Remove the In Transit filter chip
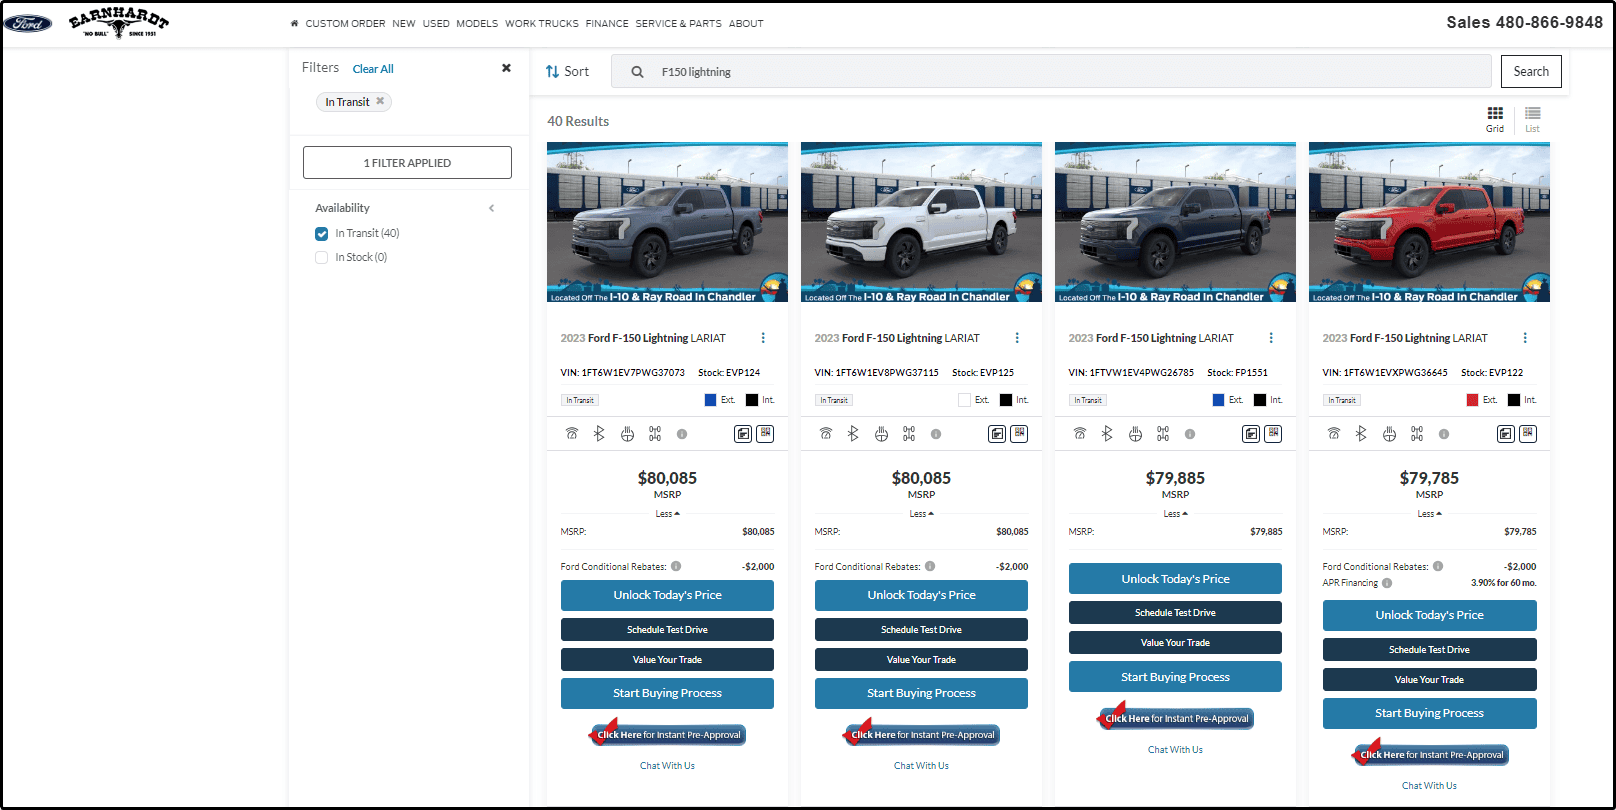This screenshot has width=1616, height=810. (380, 101)
